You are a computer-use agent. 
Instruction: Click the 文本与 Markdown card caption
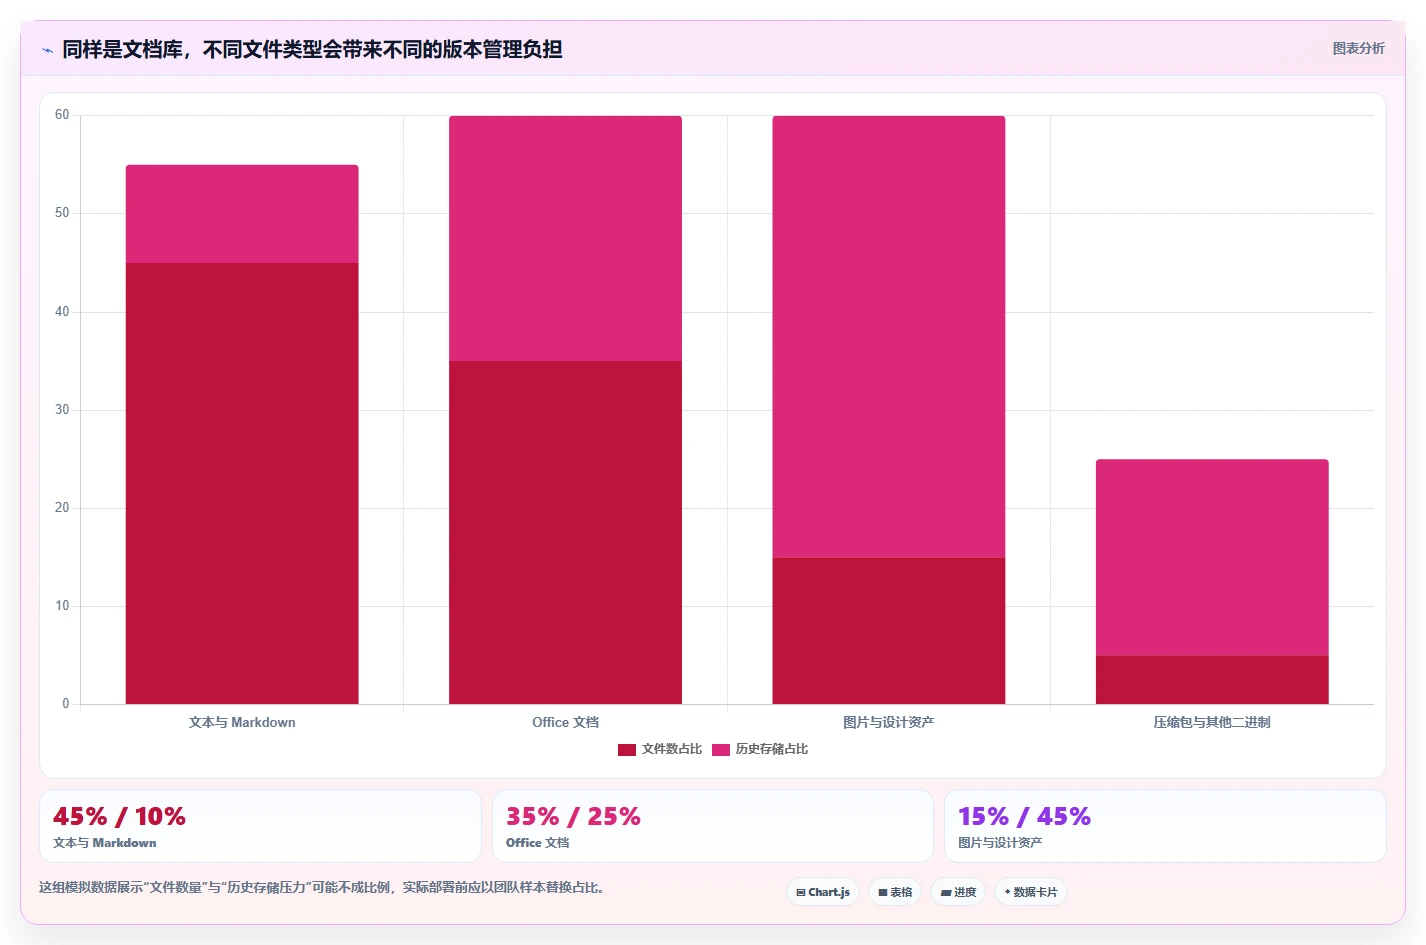click(105, 843)
